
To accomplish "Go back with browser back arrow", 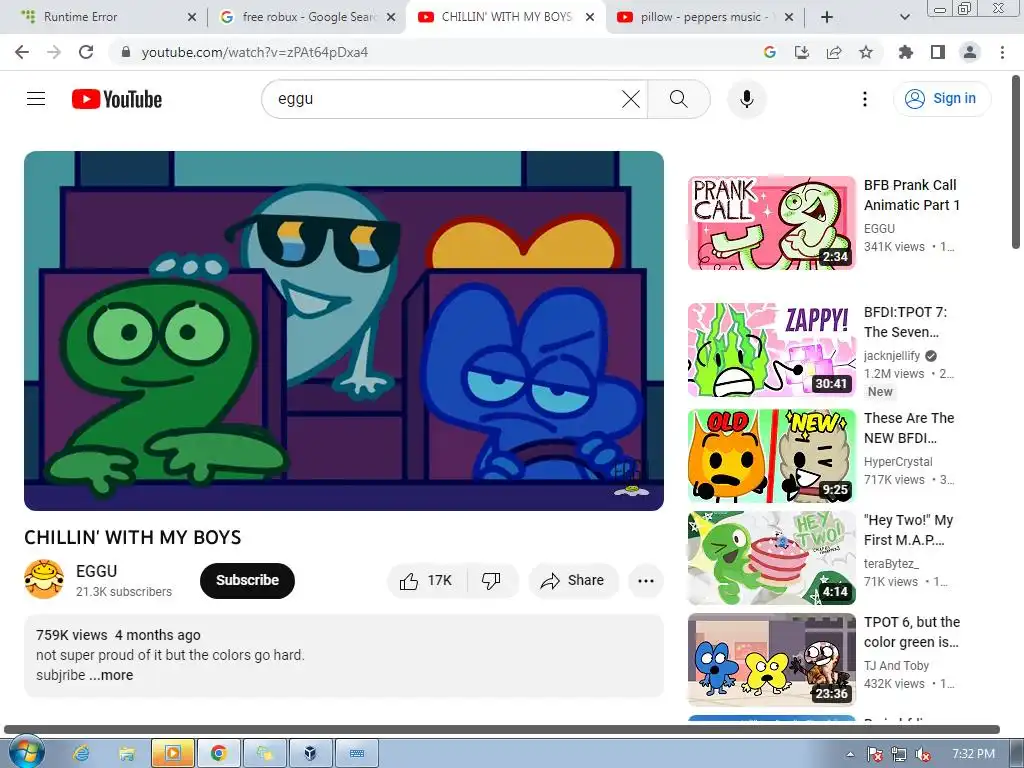I will click(22, 52).
